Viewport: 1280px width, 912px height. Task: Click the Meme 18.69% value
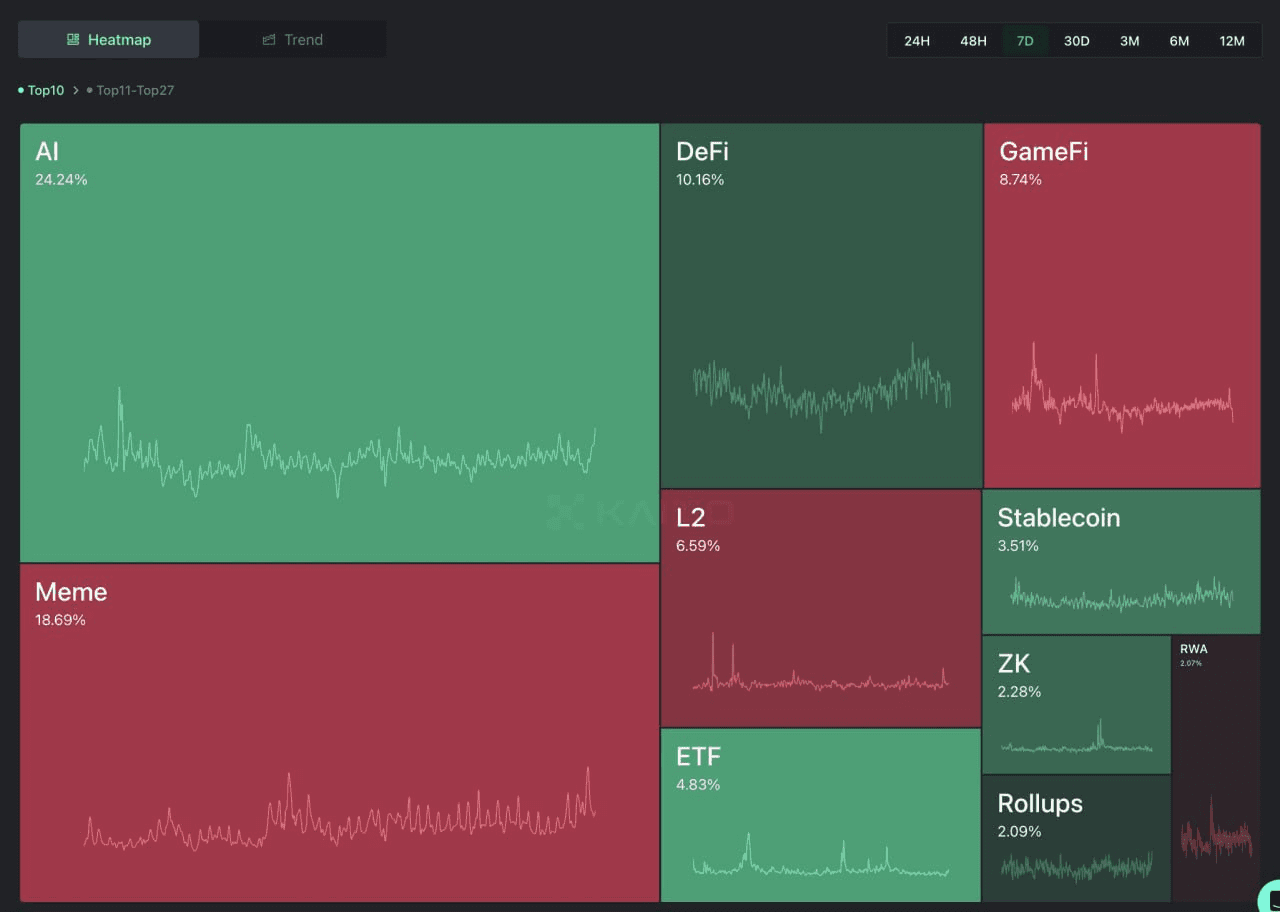60,620
